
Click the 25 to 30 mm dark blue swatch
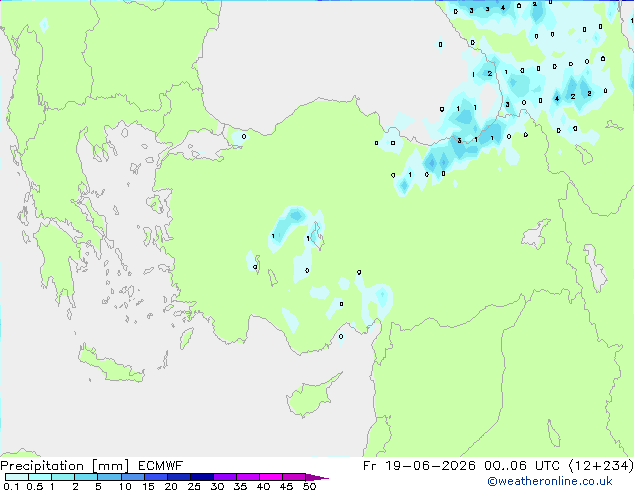click(202, 477)
